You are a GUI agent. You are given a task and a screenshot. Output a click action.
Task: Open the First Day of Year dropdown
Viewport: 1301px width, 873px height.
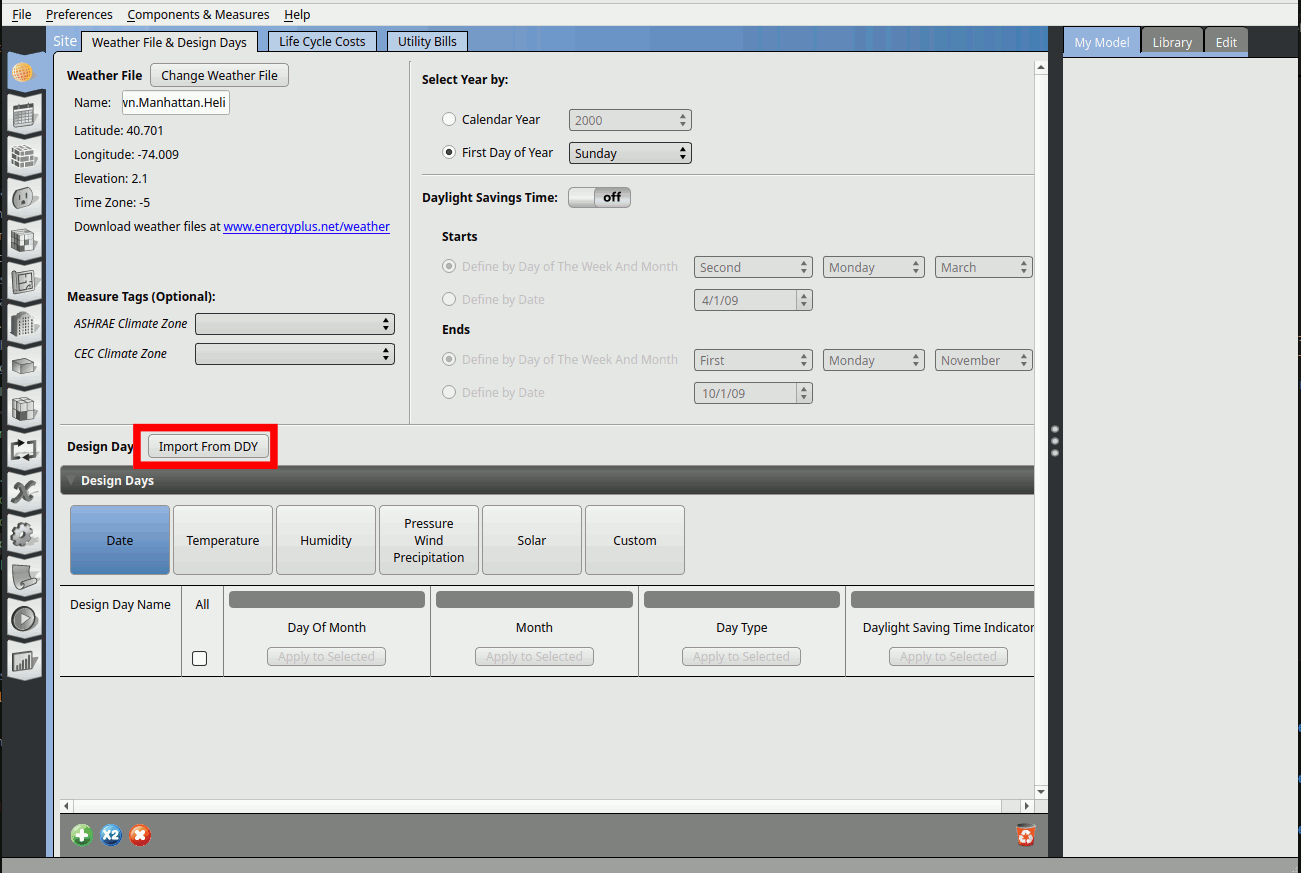(630, 153)
